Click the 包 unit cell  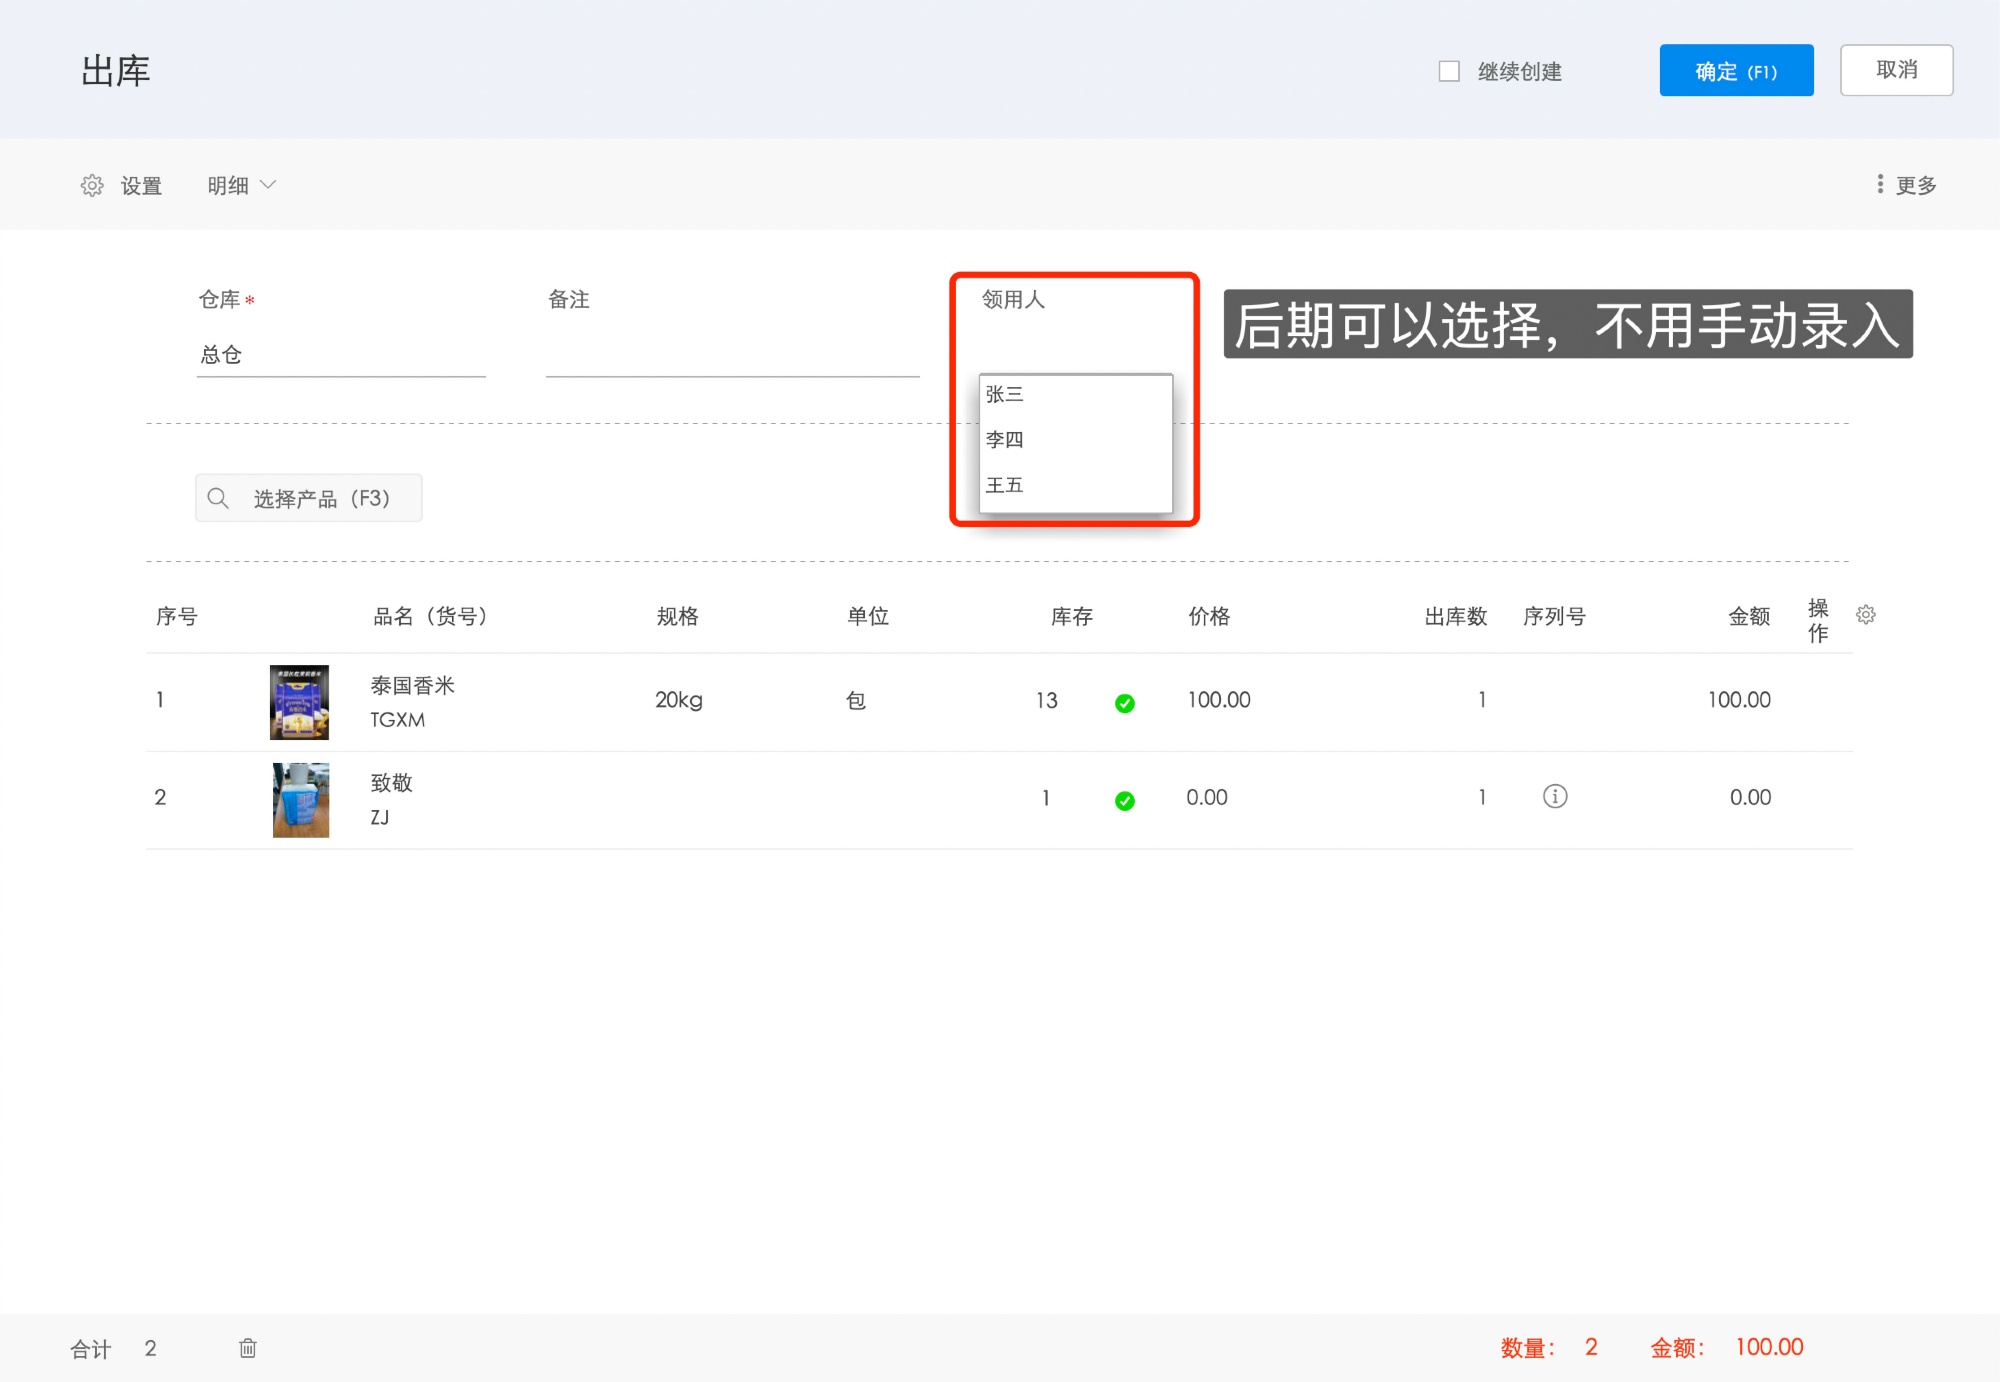pyautogui.click(x=856, y=700)
